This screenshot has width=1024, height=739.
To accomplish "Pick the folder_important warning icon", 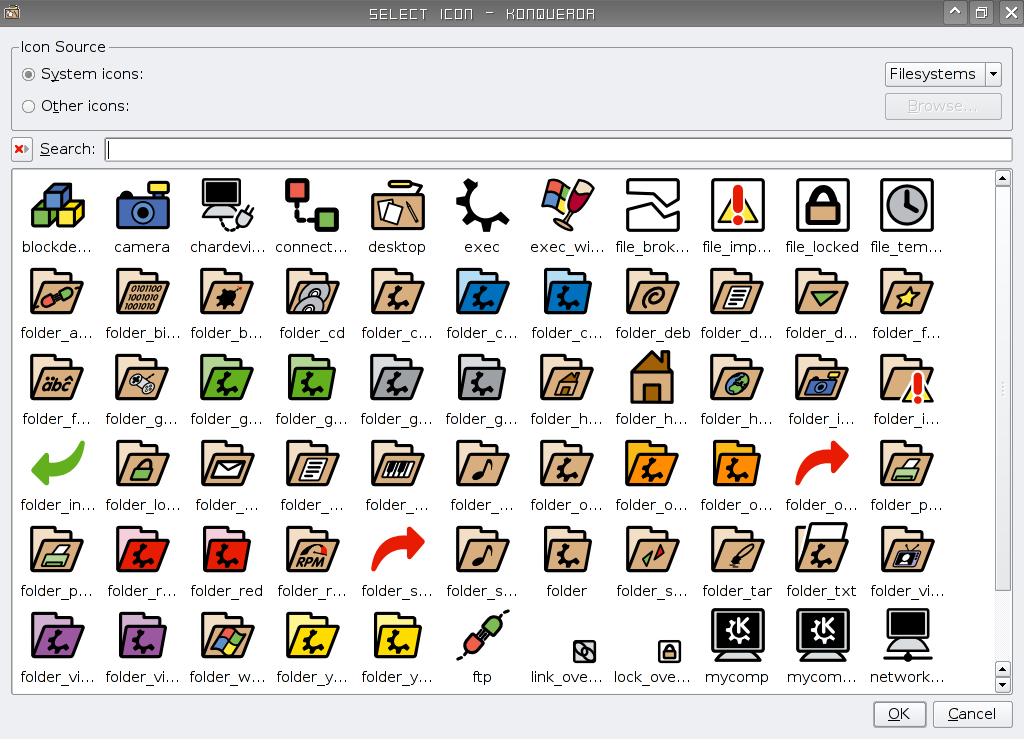I will pyautogui.click(x=907, y=379).
